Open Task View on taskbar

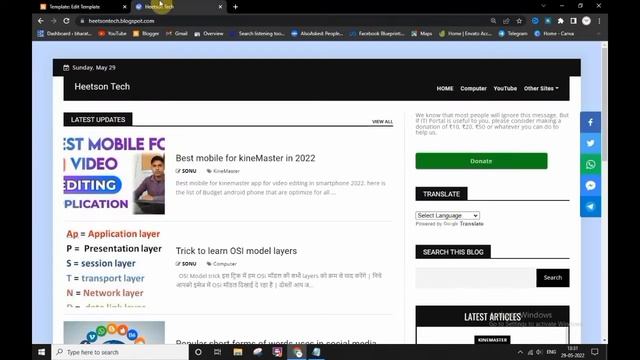click(218, 352)
